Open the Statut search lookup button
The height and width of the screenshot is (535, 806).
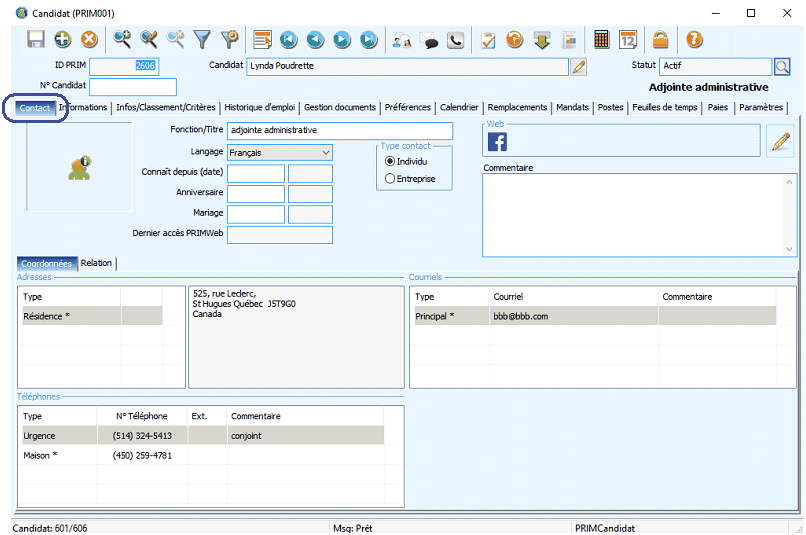coord(784,66)
